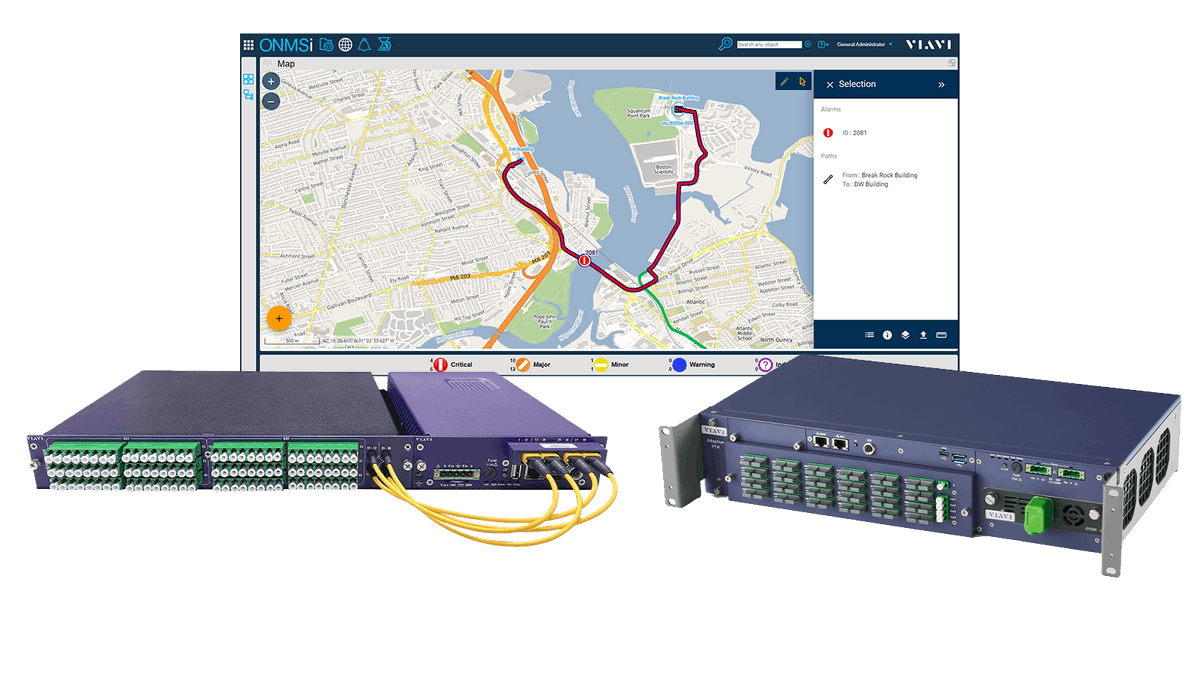Click alarm ID 2081 in the Selection panel
This screenshot has width=1200, height=675.
coord(855,132)
